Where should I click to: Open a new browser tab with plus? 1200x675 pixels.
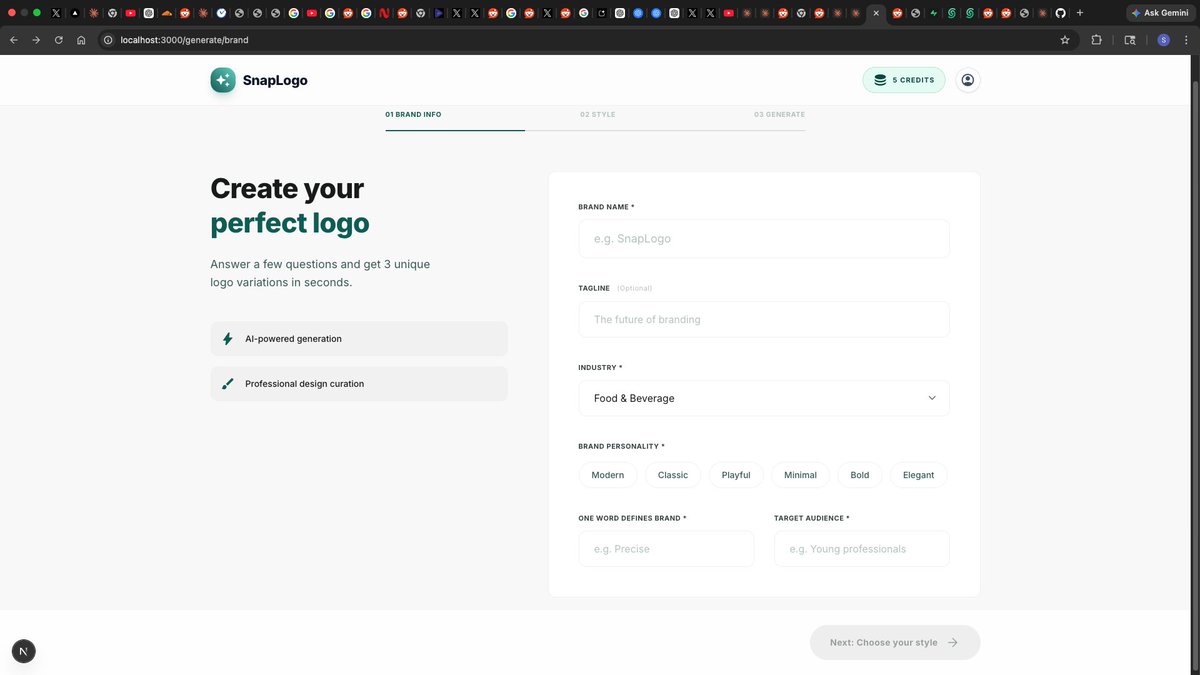pos(1080,13)
